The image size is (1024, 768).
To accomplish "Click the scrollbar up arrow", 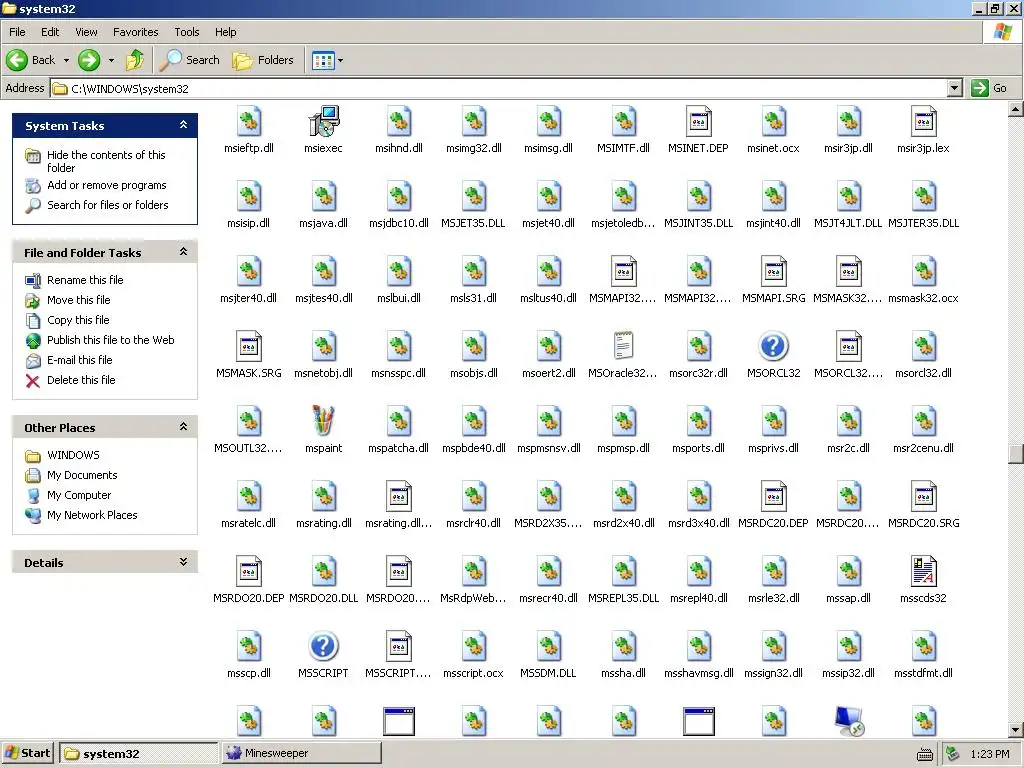I will 1016,109.
